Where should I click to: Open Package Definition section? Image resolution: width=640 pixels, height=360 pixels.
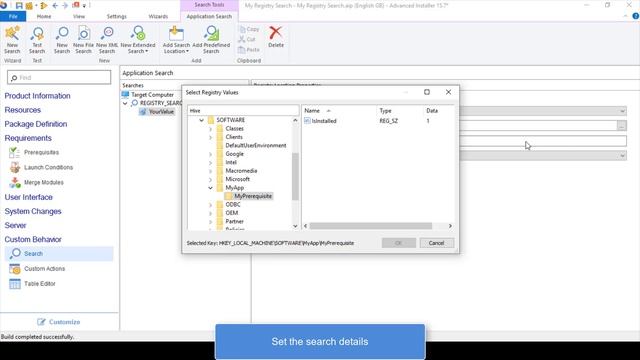pos(36,124)
